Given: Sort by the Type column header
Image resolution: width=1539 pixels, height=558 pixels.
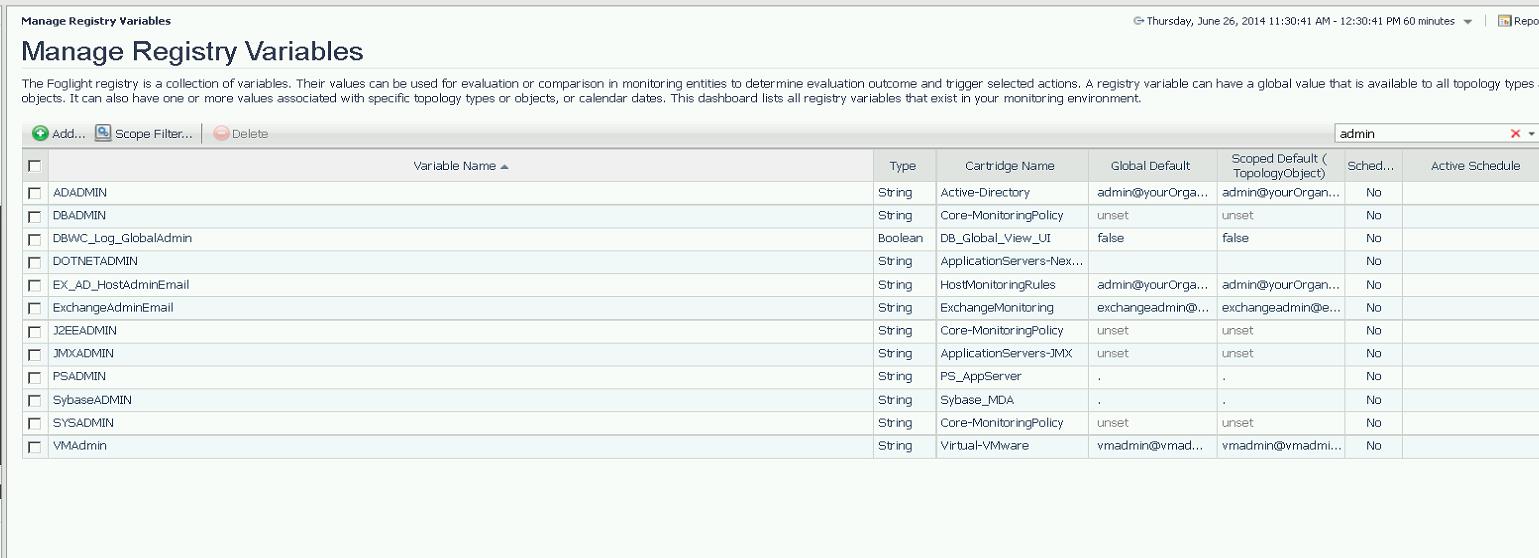Looking at the screenshot, I should (x=902, y=166).
